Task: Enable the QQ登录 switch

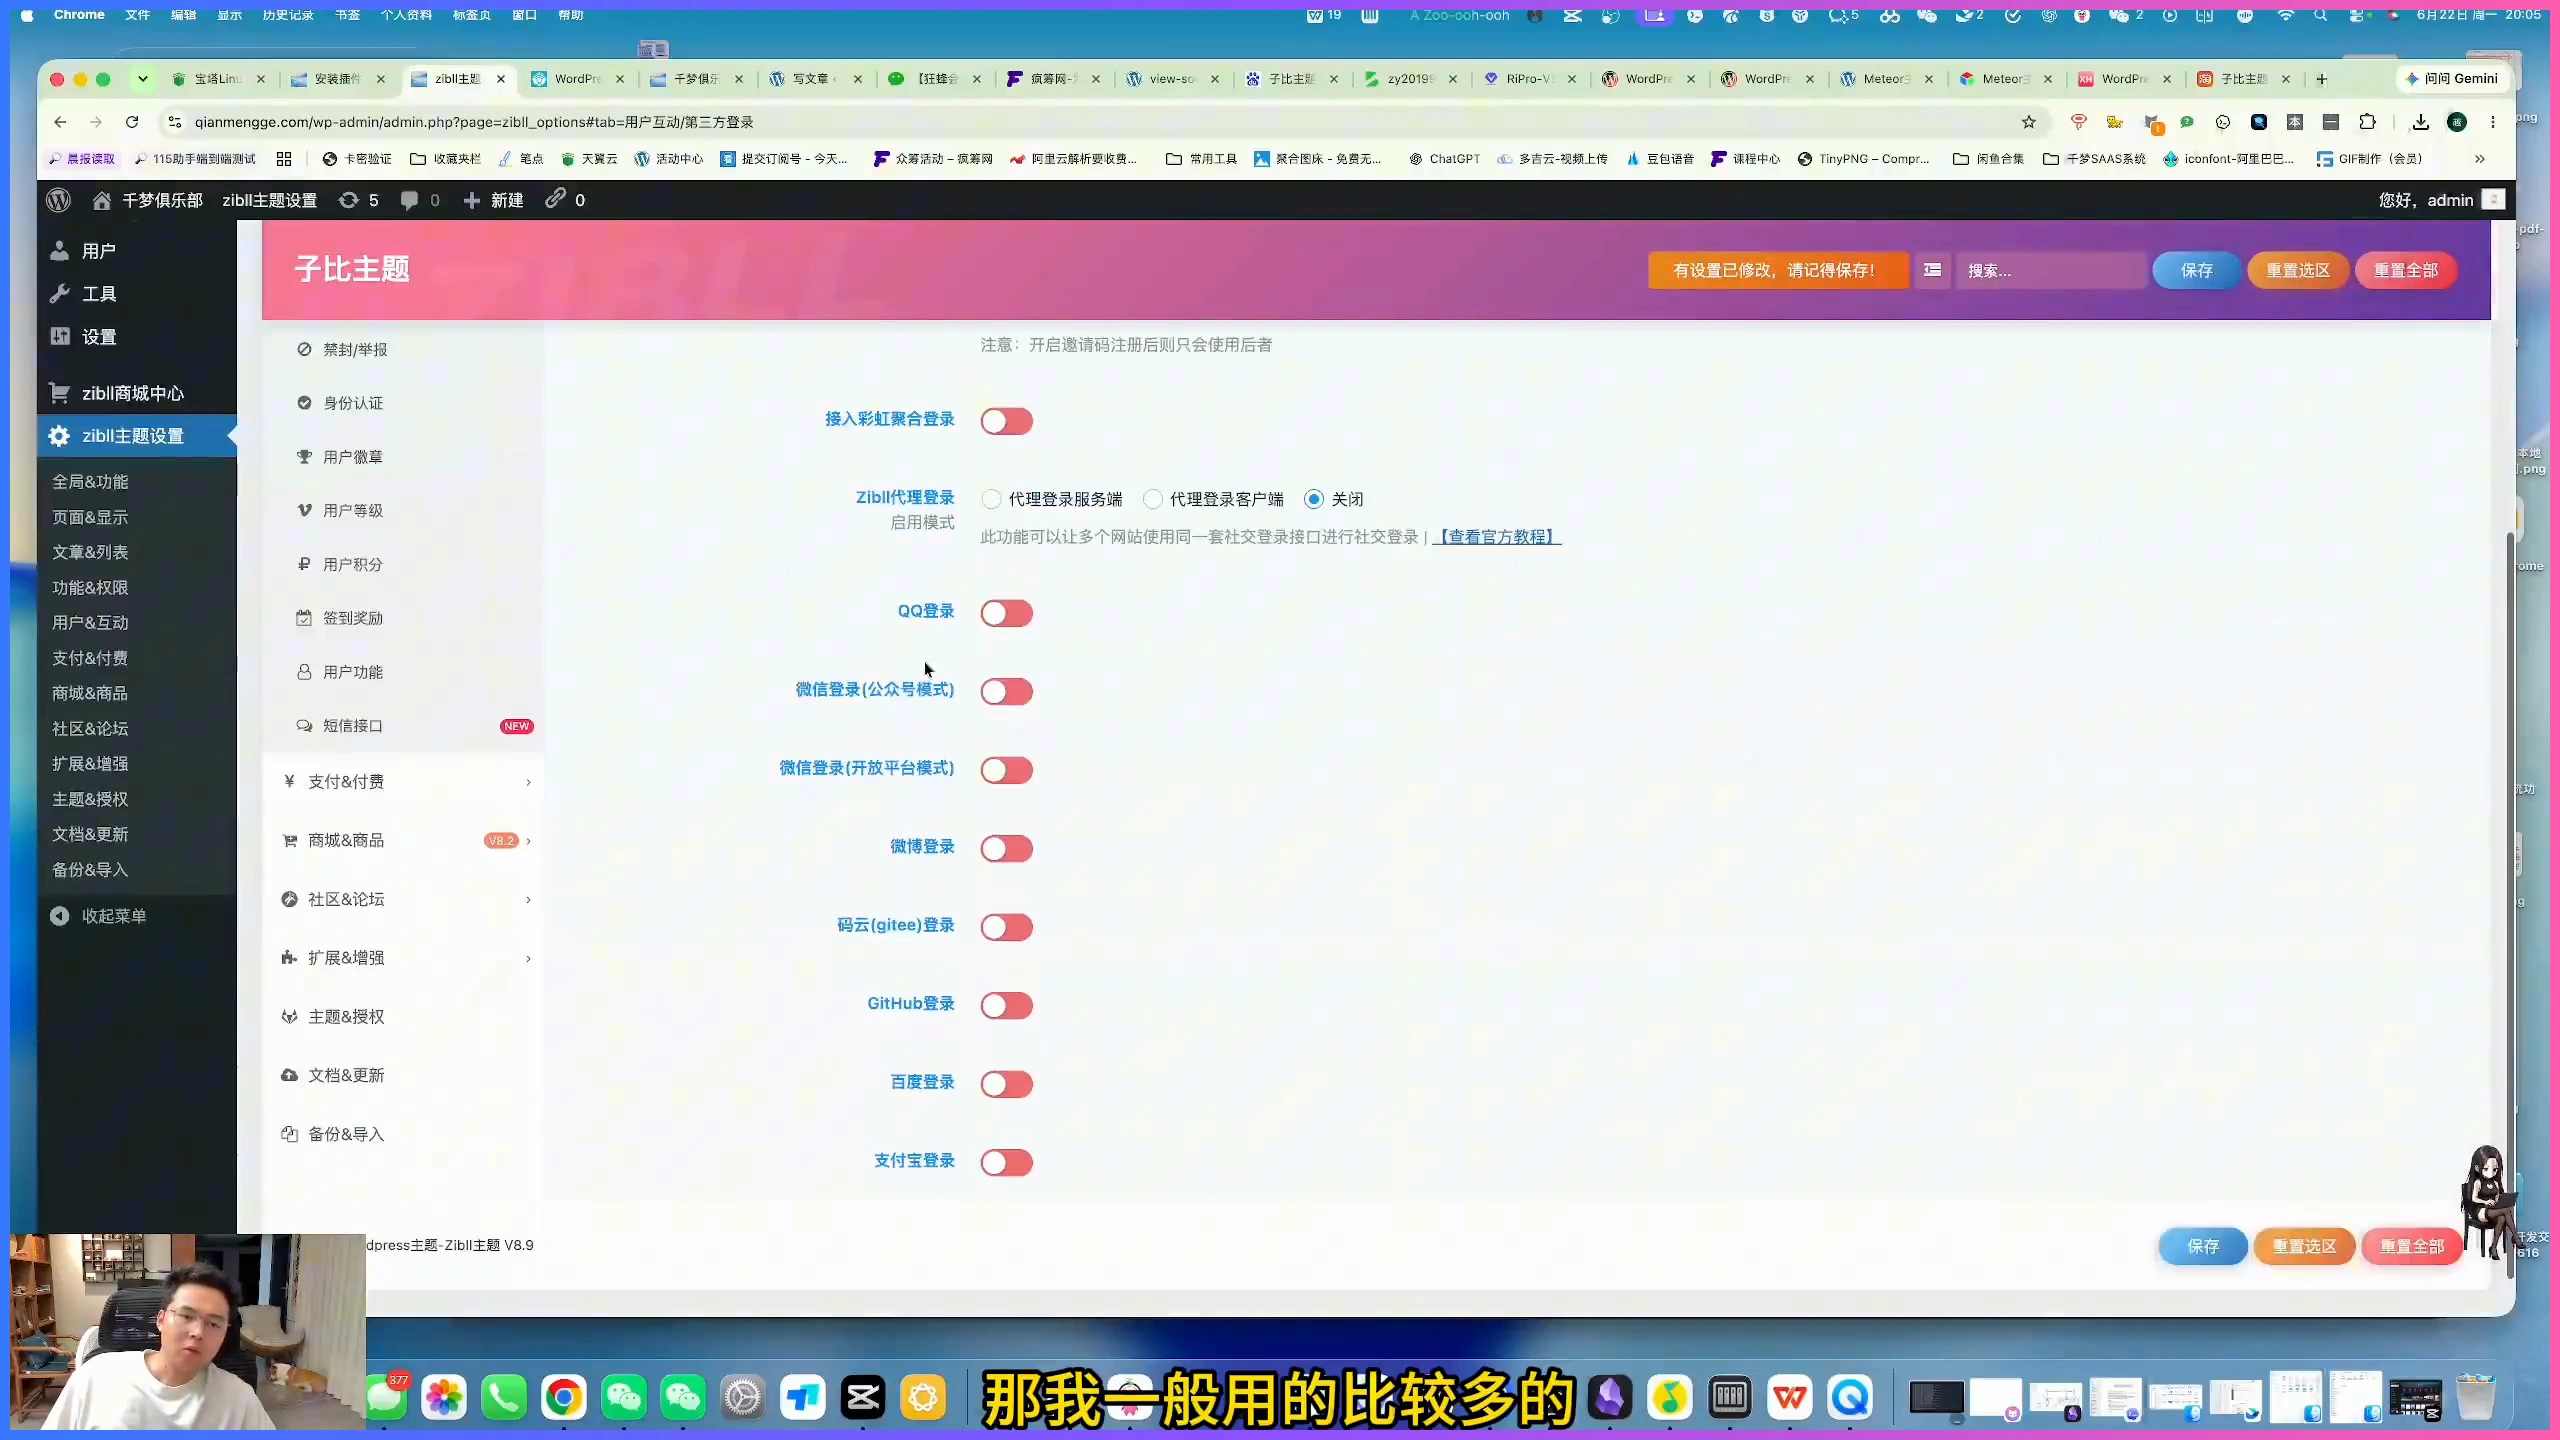Action: point(1006,613)
